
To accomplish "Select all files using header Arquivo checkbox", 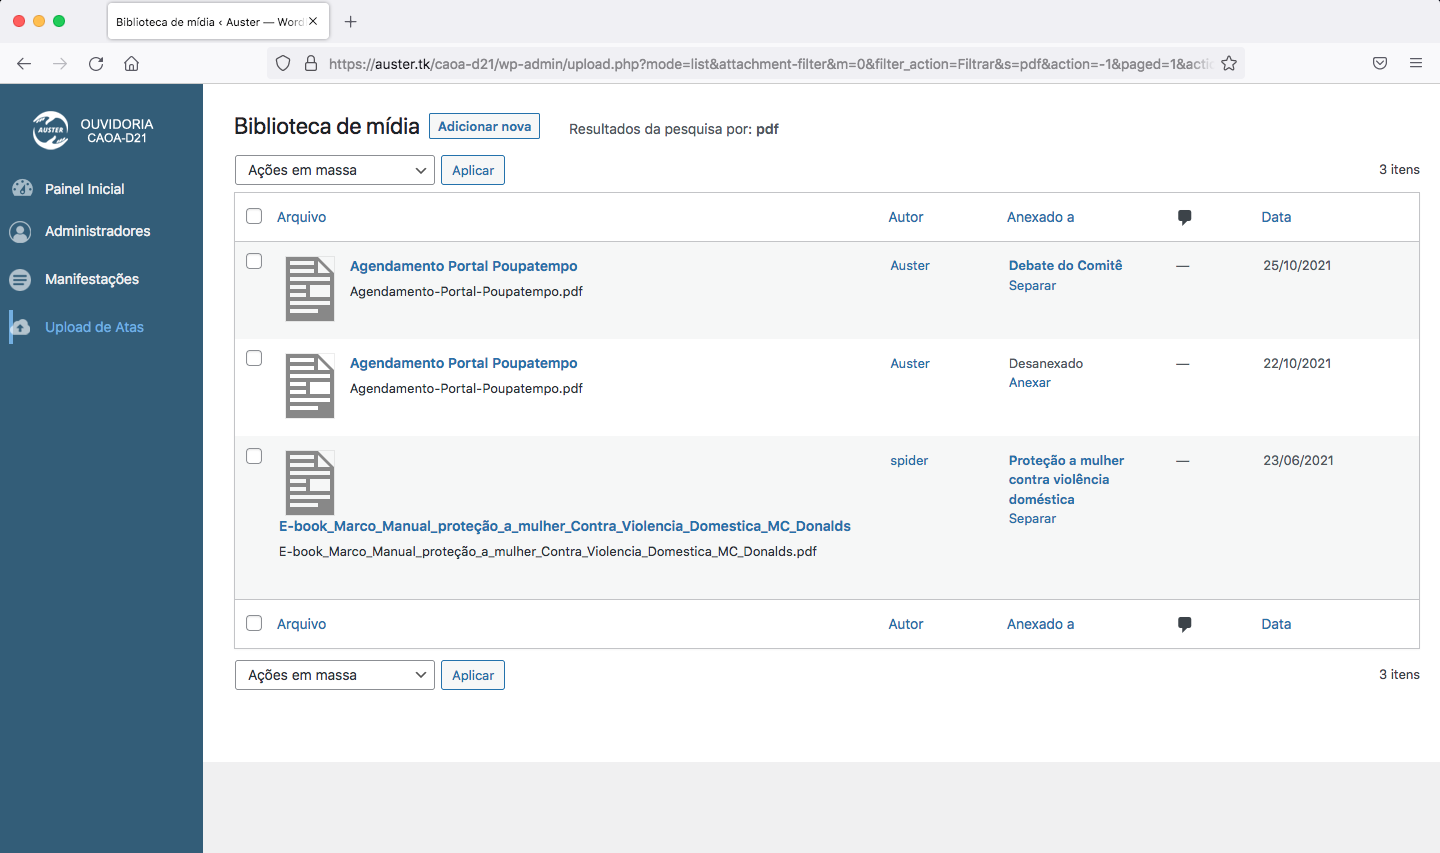I will pyautogui.click(x=254, y=216).
